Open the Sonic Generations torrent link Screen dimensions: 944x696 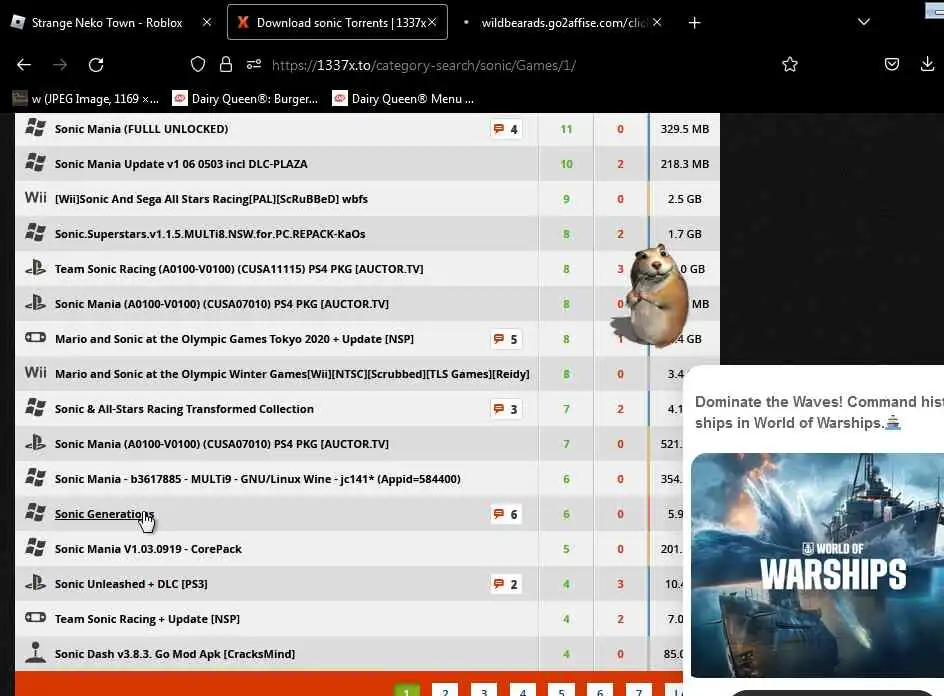[104, 514]
